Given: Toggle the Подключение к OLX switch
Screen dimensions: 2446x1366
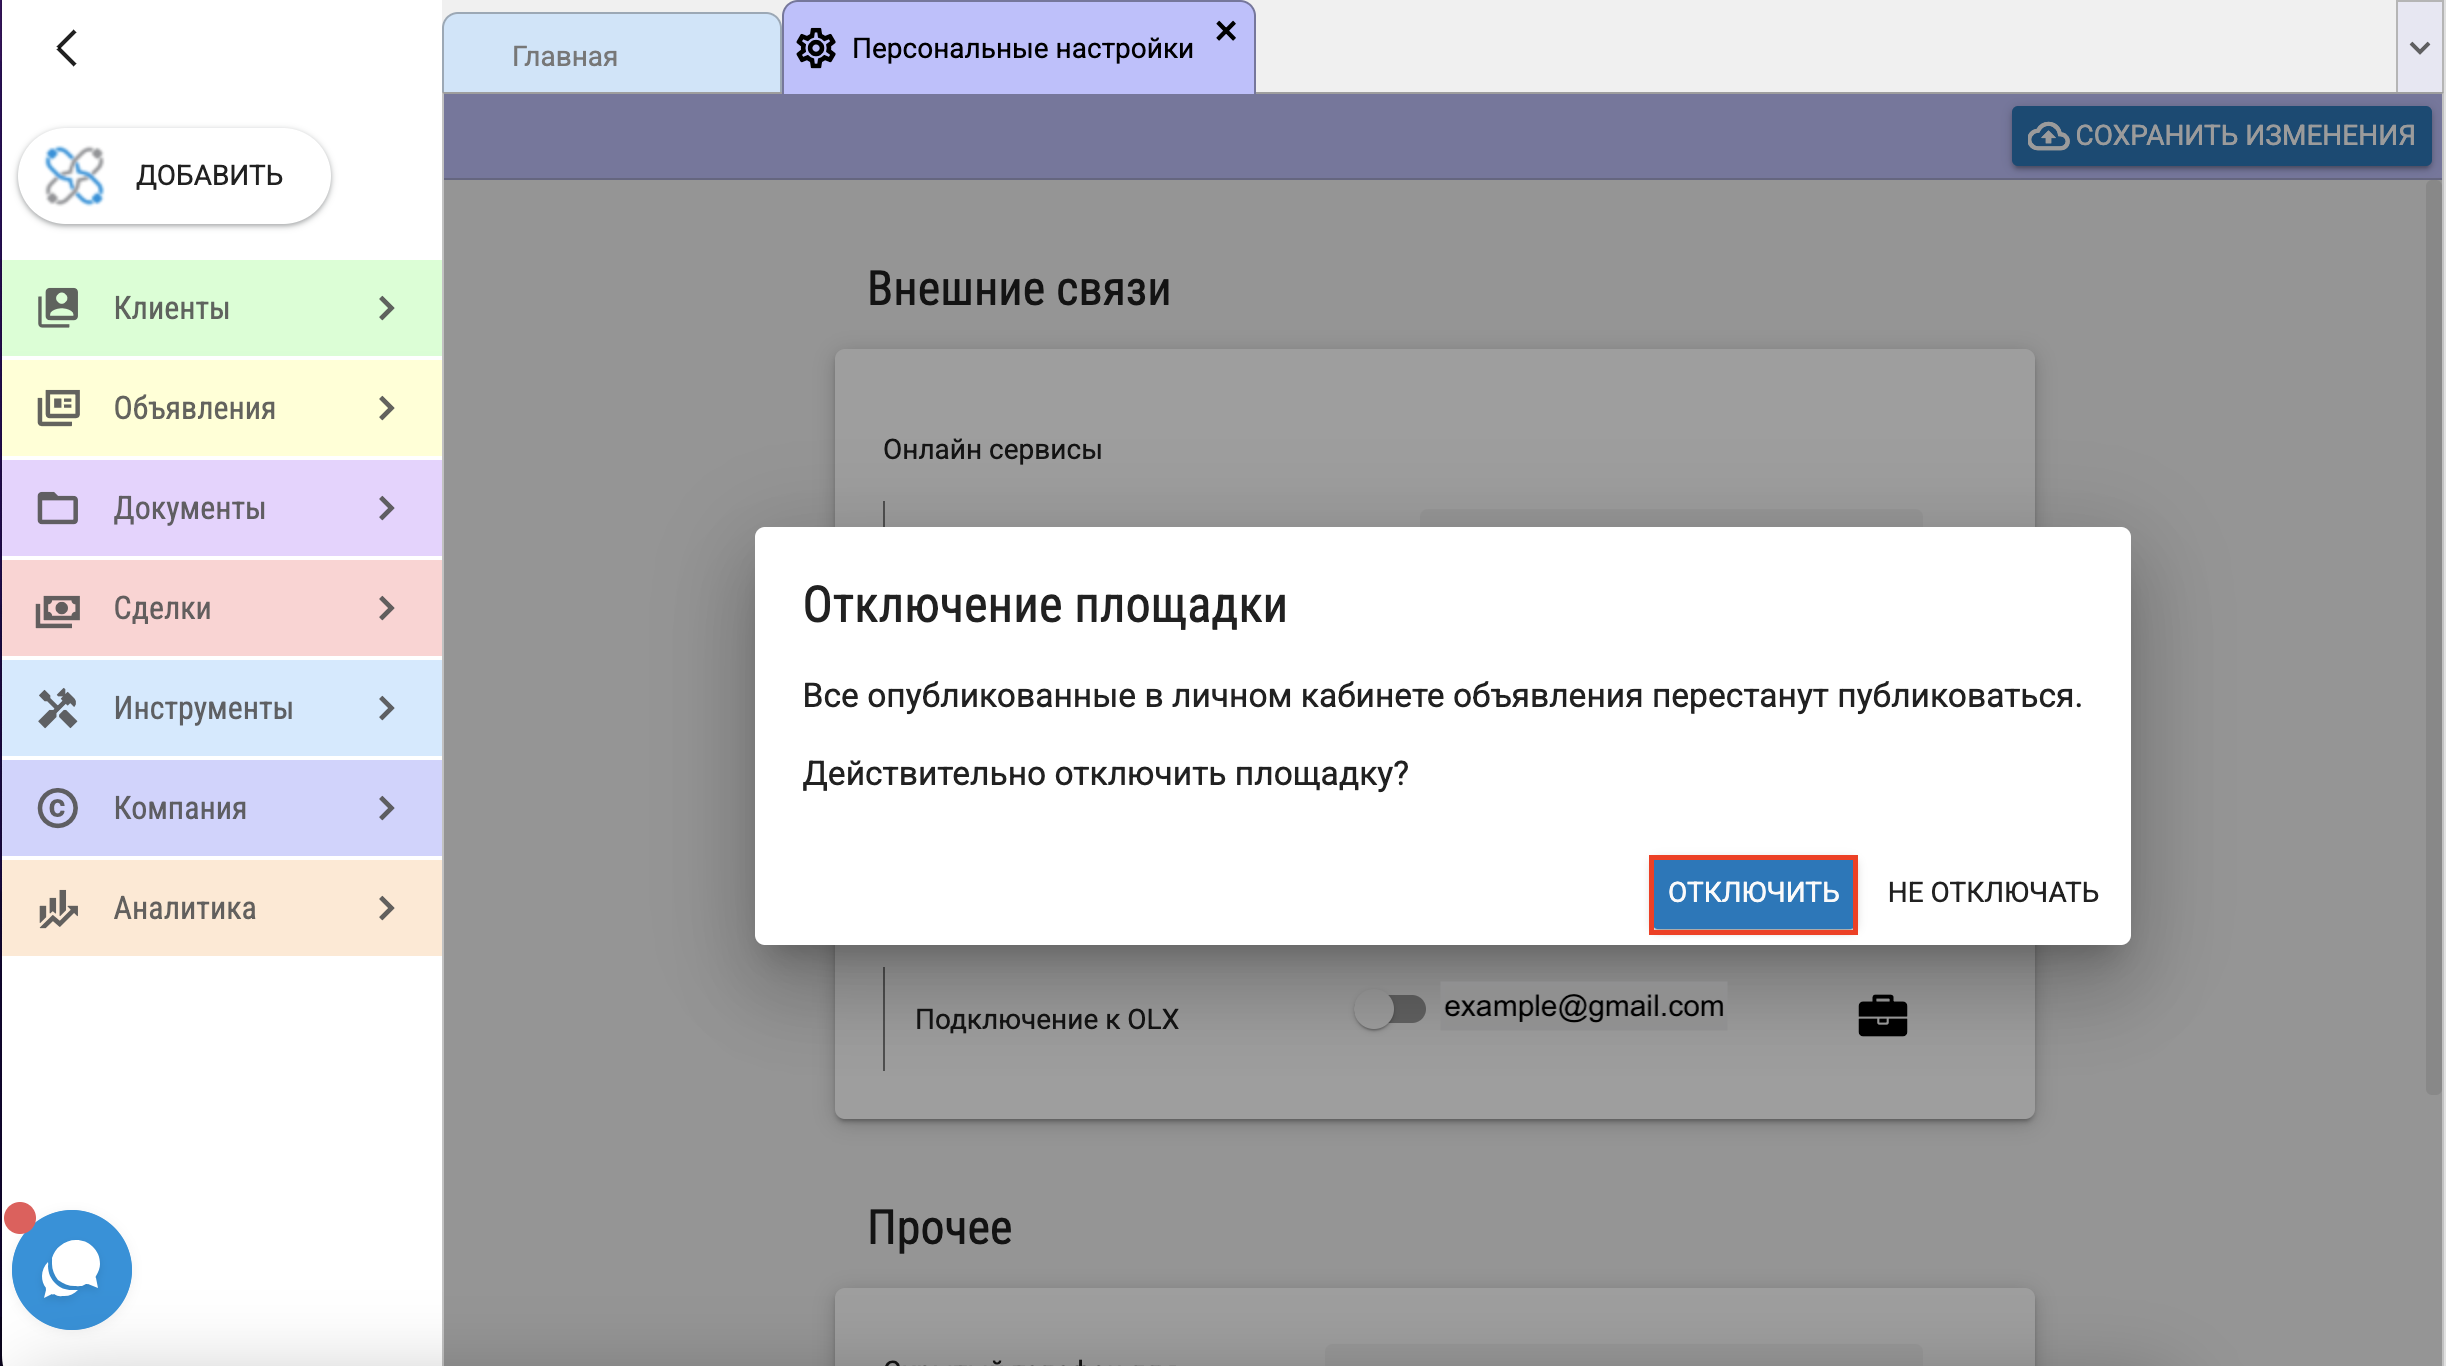Looking at the screenshot, I should (1390, 1009).
